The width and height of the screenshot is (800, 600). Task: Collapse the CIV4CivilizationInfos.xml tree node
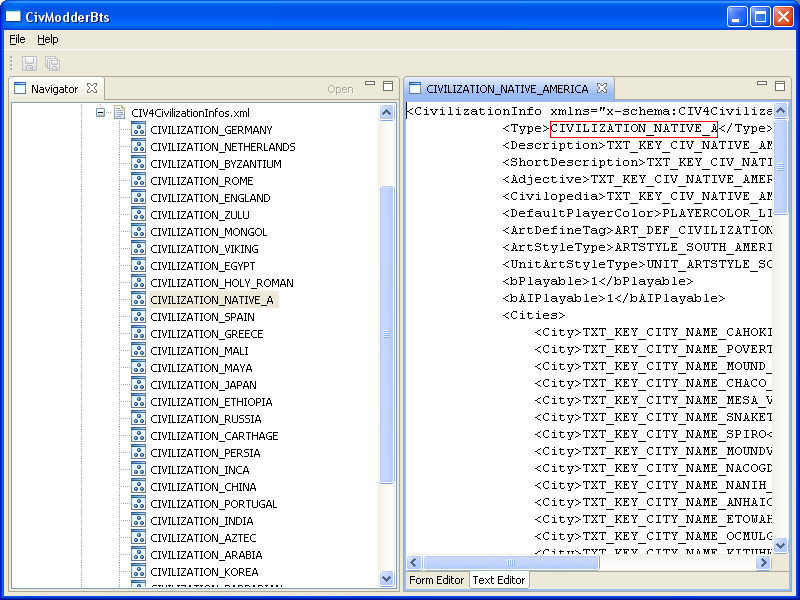pyautogui.click(x=101, y=112)
